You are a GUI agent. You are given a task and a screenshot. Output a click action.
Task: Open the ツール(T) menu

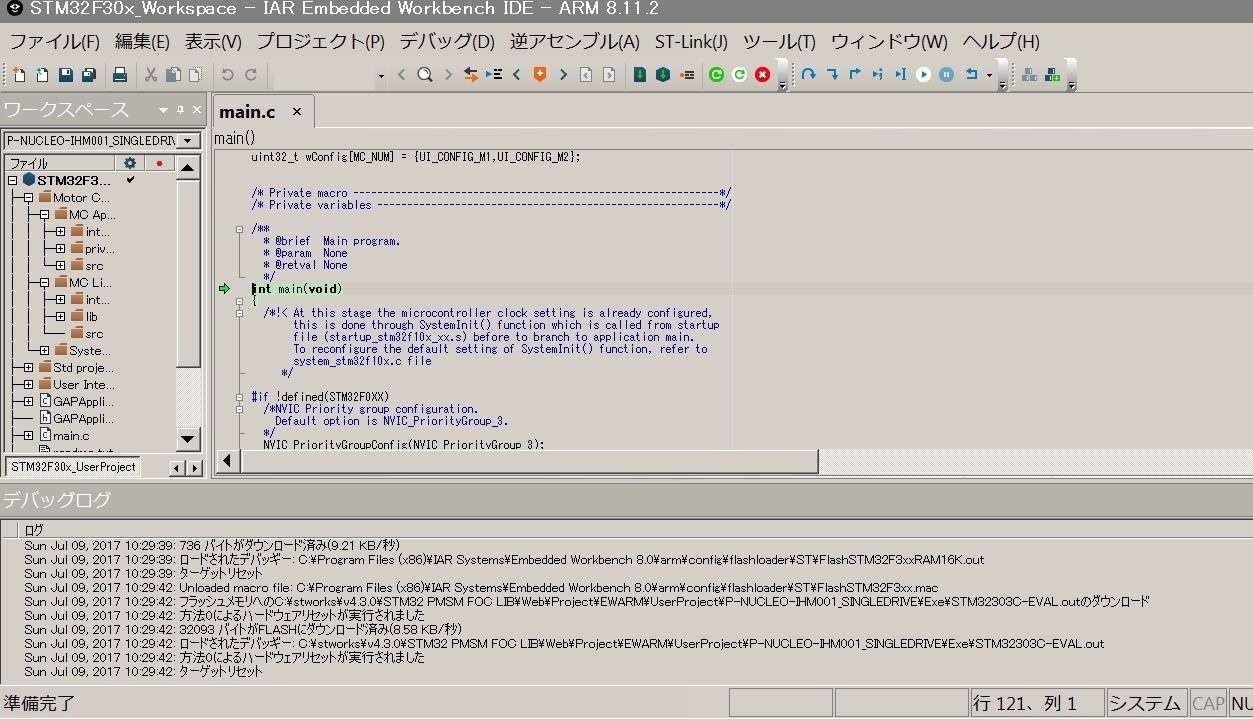(x=779, y=42)
